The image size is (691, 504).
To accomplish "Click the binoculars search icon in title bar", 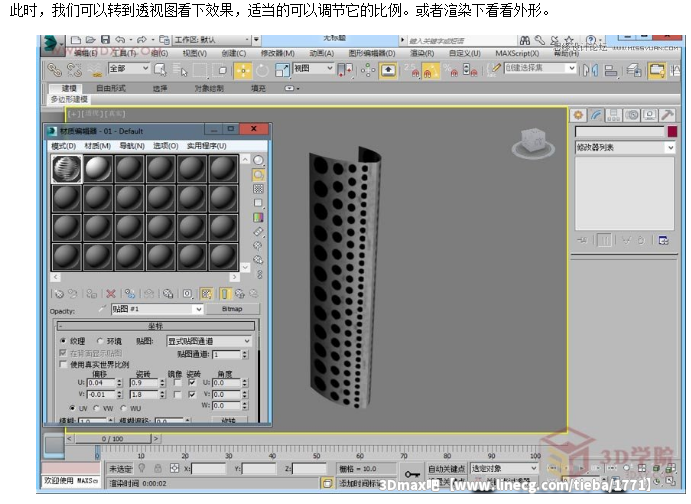I will coord(524,41).
